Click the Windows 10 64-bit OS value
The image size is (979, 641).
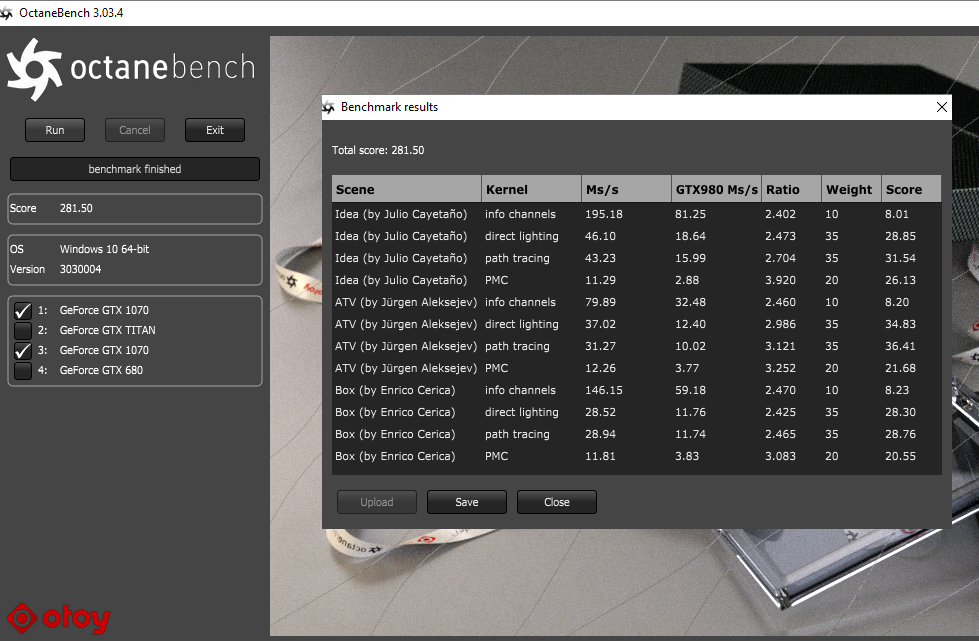pyautogui.click(x=104, y=249)
